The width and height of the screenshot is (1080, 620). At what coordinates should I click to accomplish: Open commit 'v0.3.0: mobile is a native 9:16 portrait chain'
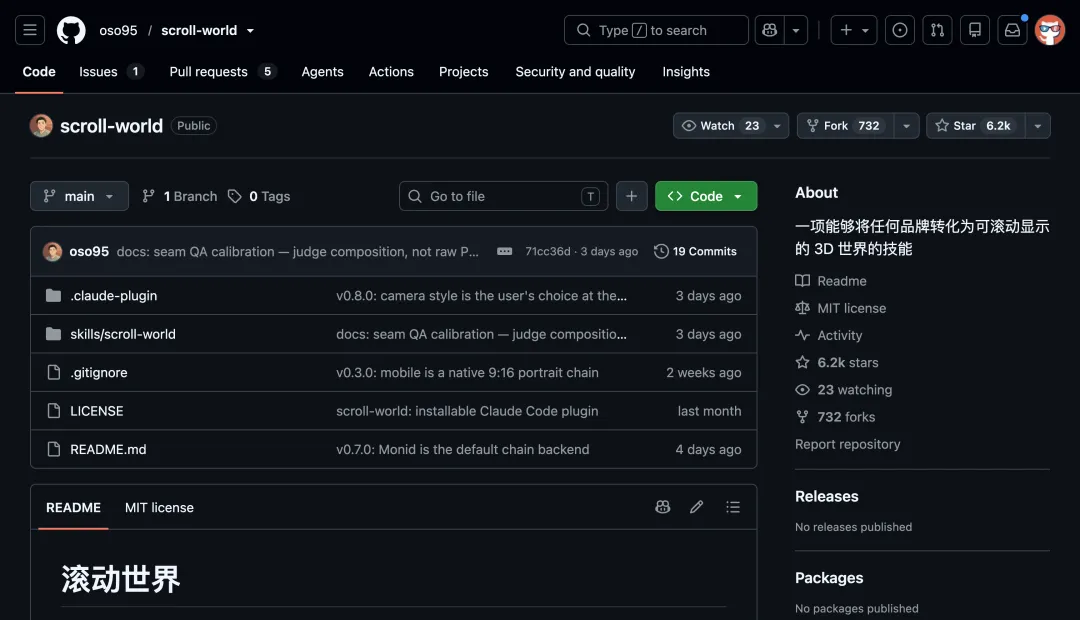[x=467, y=373]
